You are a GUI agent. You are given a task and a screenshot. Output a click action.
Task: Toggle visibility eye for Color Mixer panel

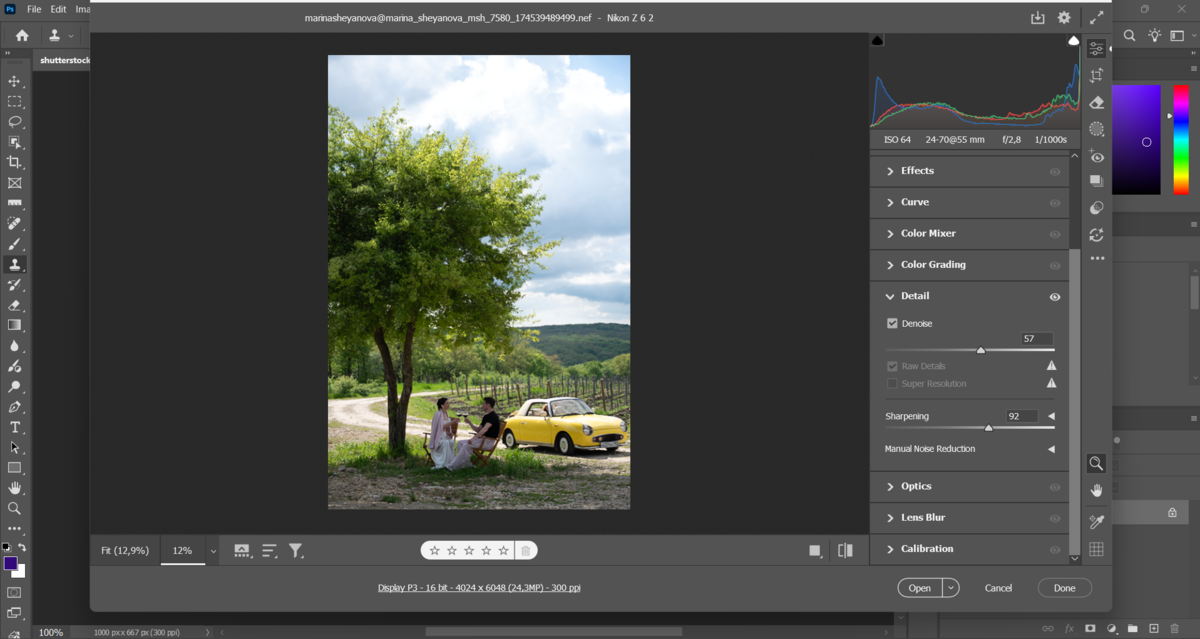click(x=1055, y=234)
